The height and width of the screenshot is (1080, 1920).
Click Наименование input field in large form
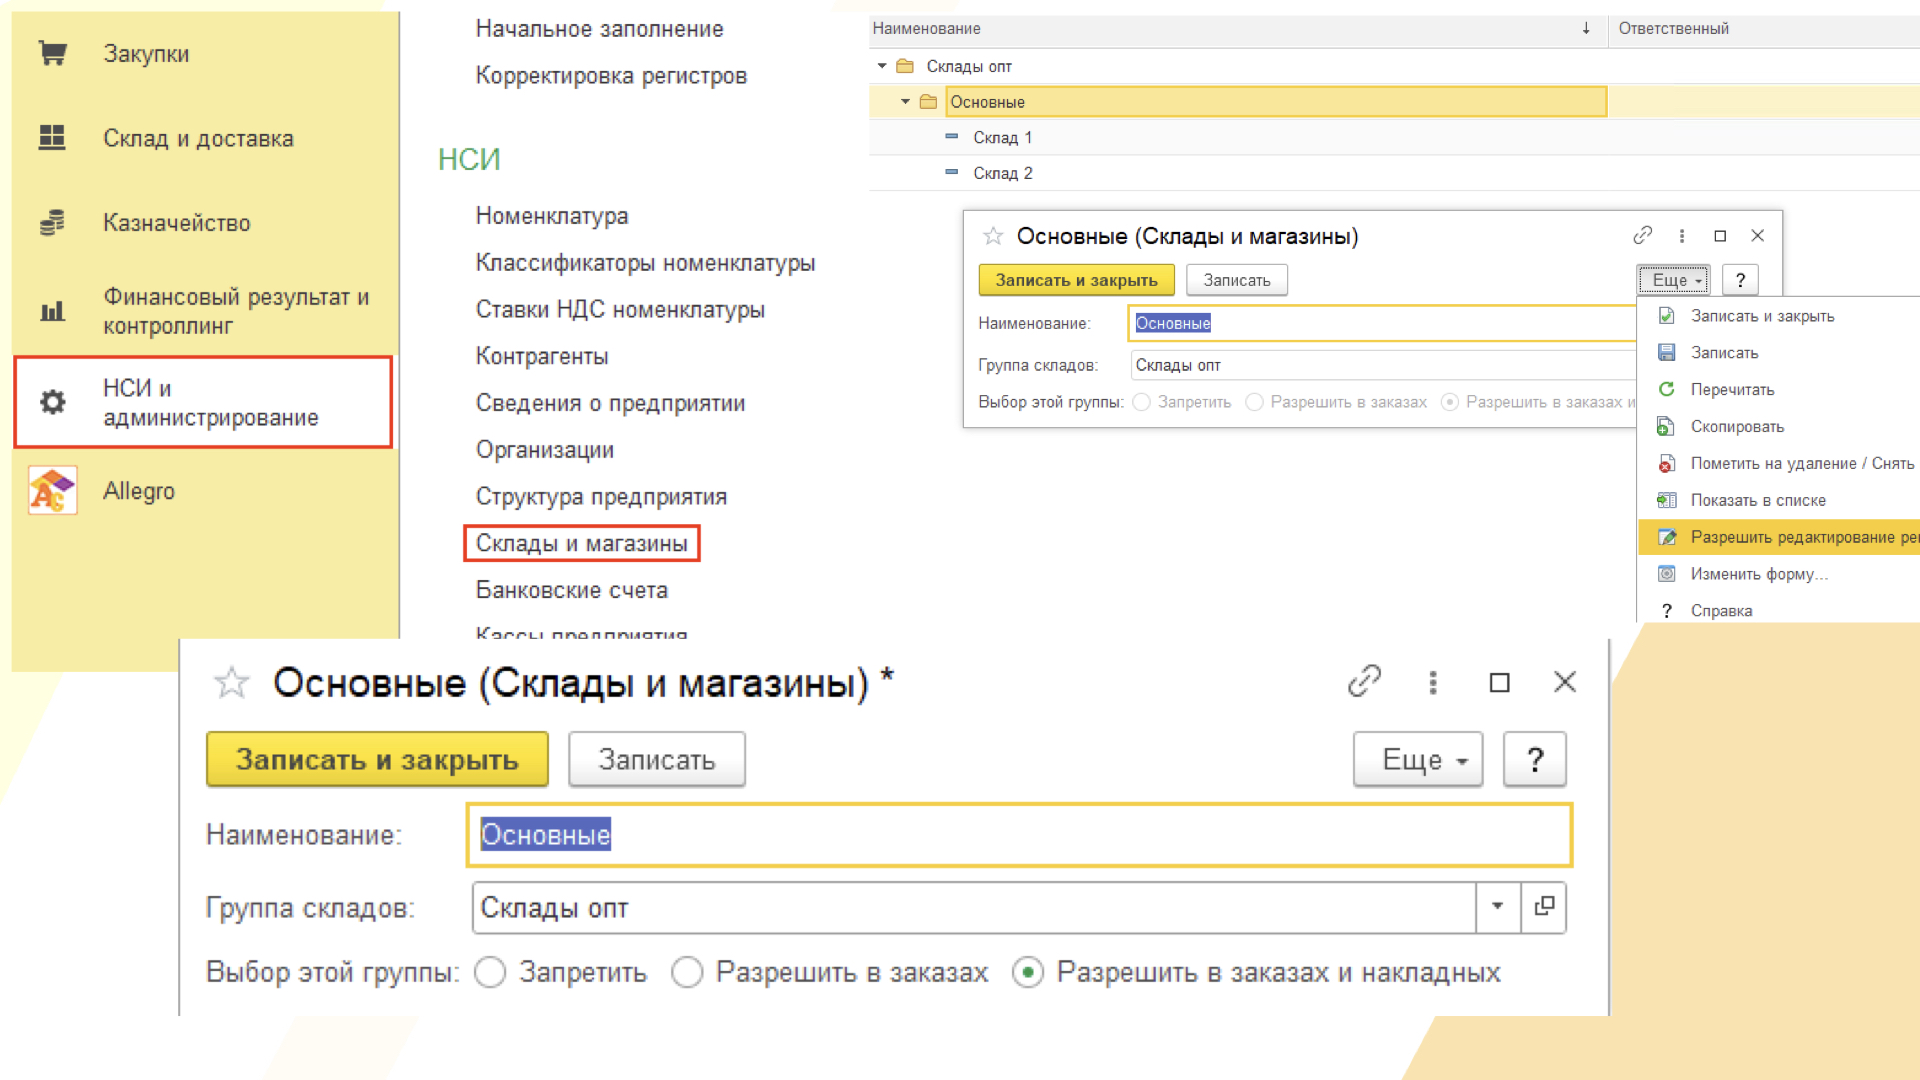point(1019,835)
